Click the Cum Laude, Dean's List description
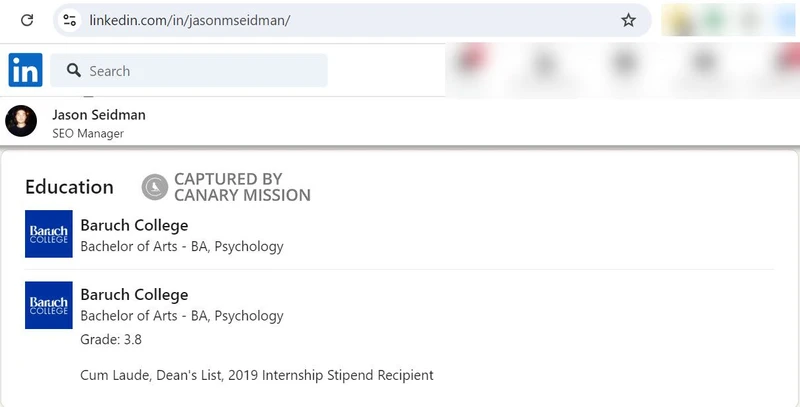 click(257, 375)
